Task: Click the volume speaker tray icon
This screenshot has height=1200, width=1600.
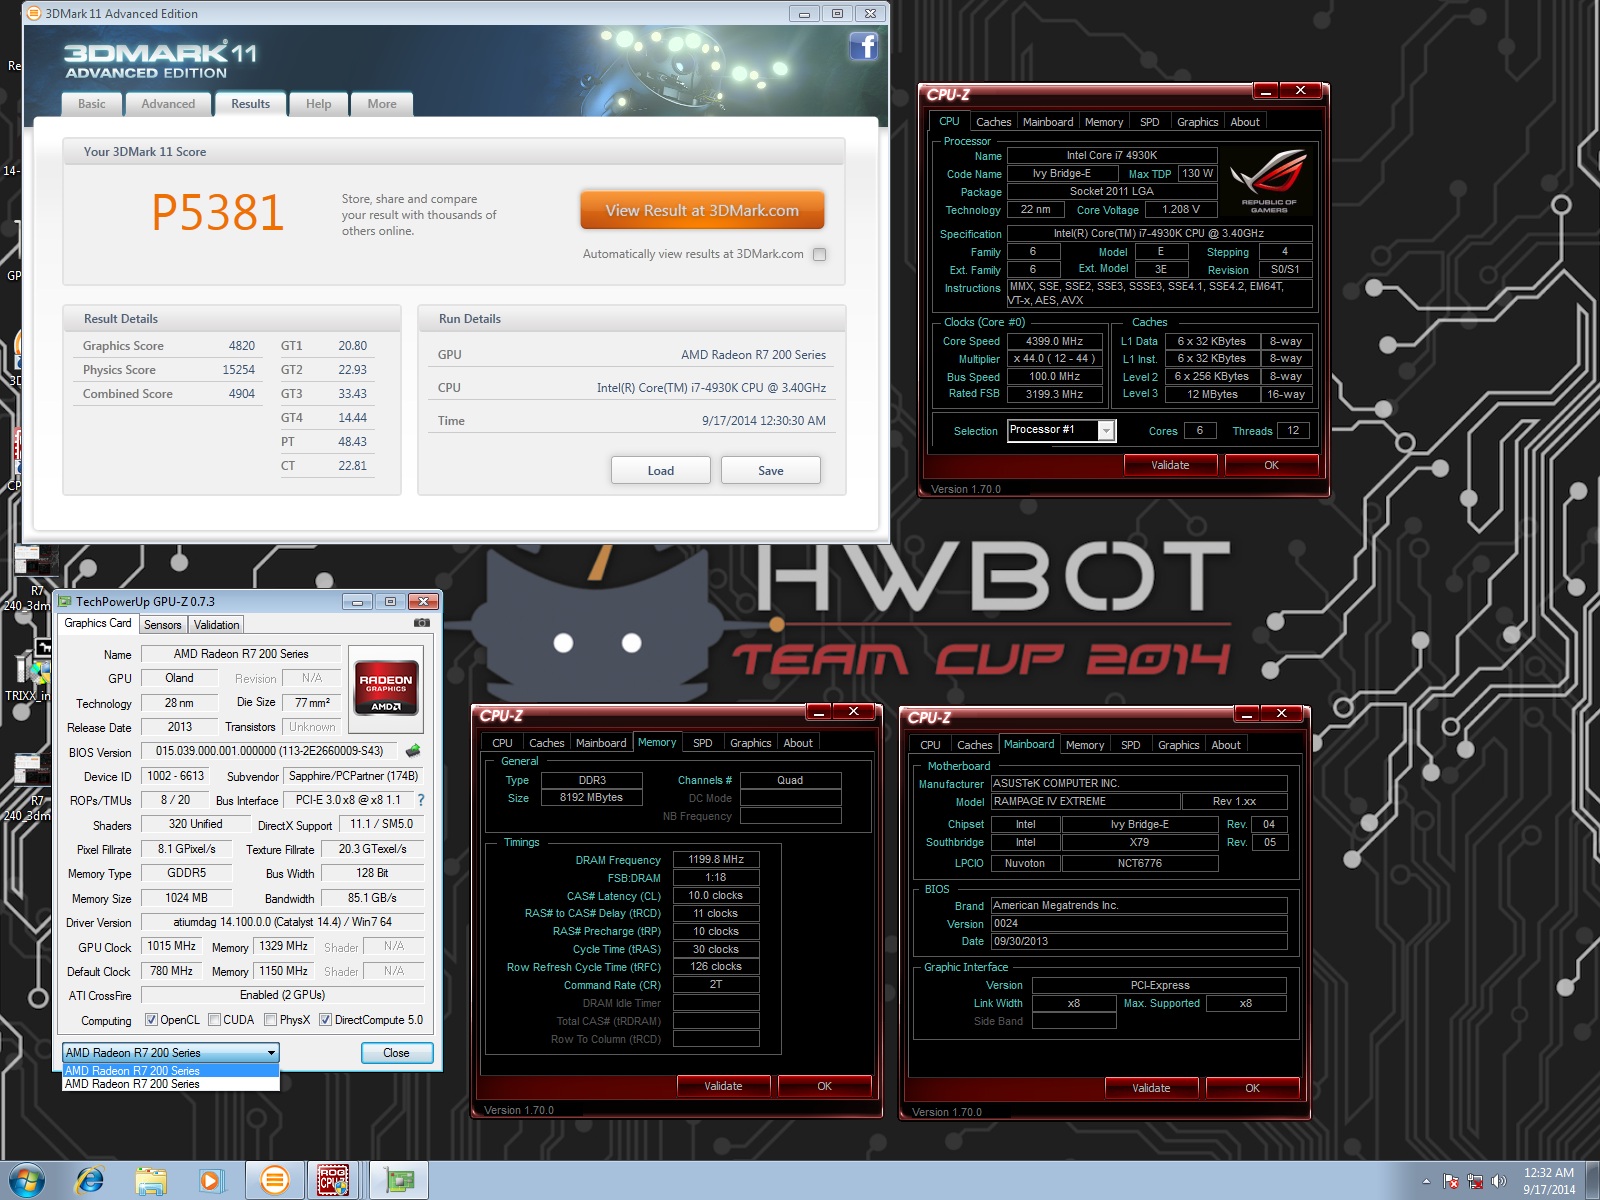Action: click(1498, 1181)
